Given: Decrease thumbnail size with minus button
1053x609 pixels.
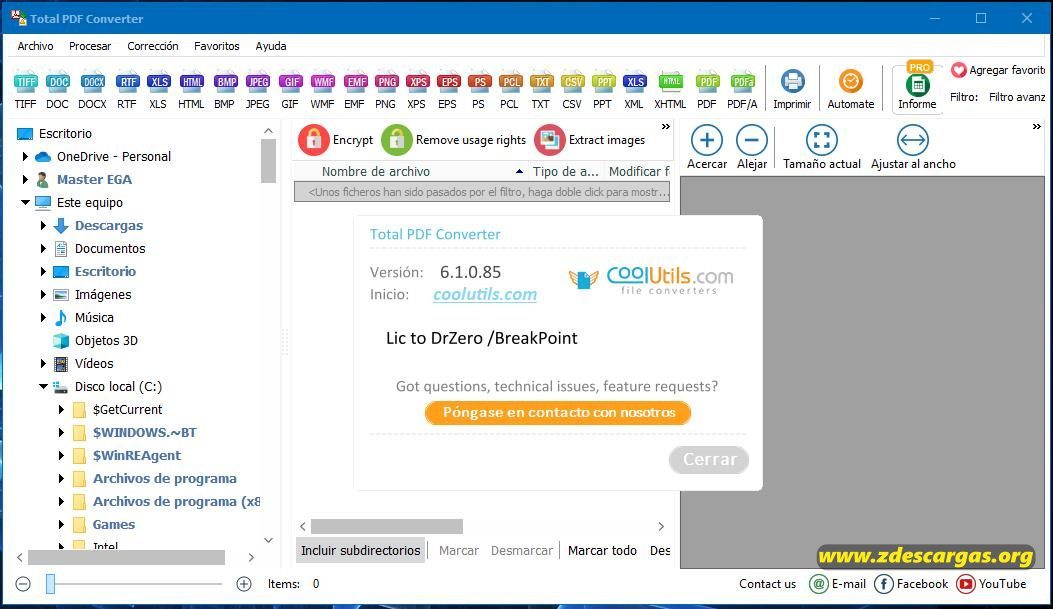Looking at the screenshot, I should click(x=23, y=584).
